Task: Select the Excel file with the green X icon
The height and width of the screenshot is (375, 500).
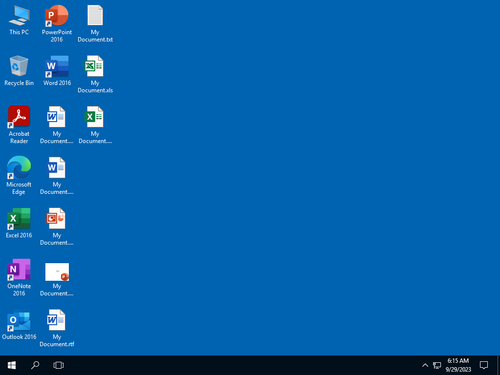Action: 95,125
